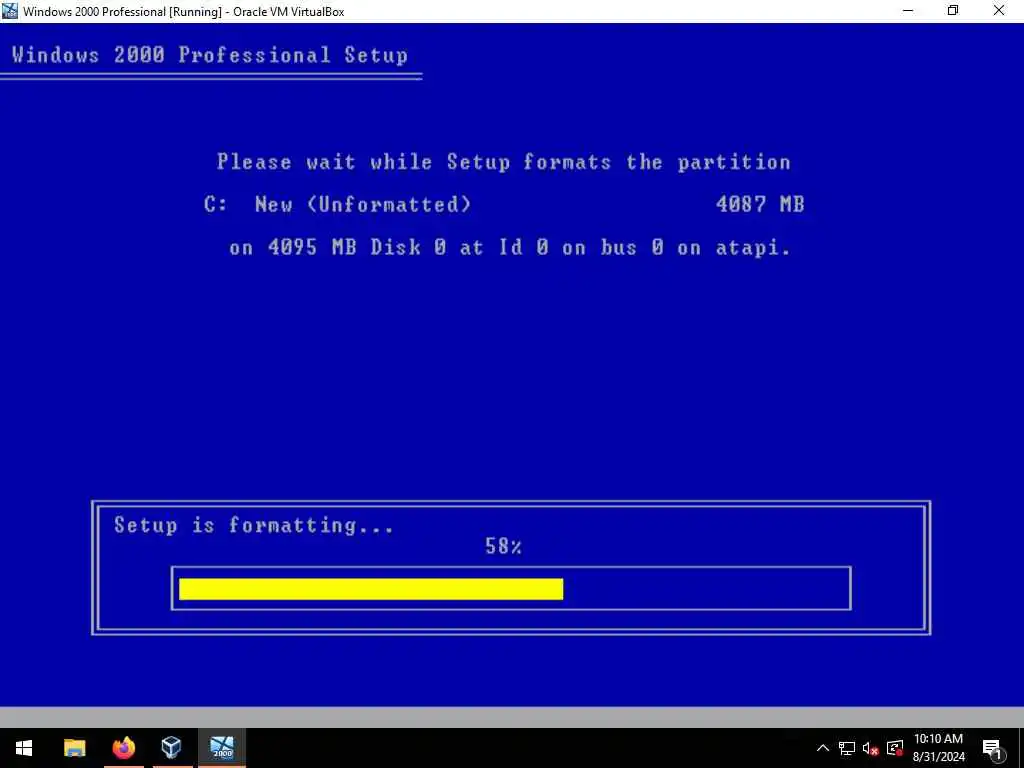Close the VirtualBox VM window

[999, 11]
